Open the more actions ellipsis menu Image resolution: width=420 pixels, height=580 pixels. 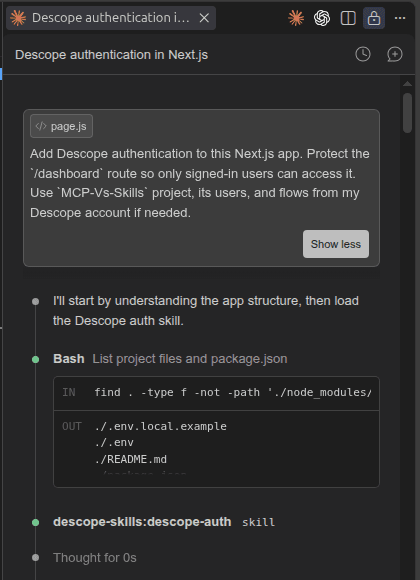point(400,18)
